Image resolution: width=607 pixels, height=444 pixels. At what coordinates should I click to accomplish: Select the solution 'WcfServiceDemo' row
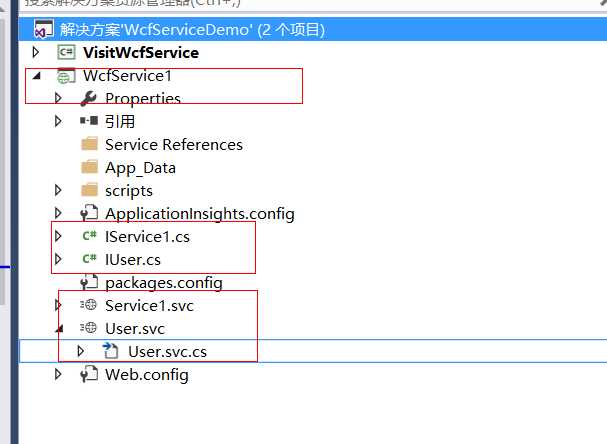pos(313,29)
